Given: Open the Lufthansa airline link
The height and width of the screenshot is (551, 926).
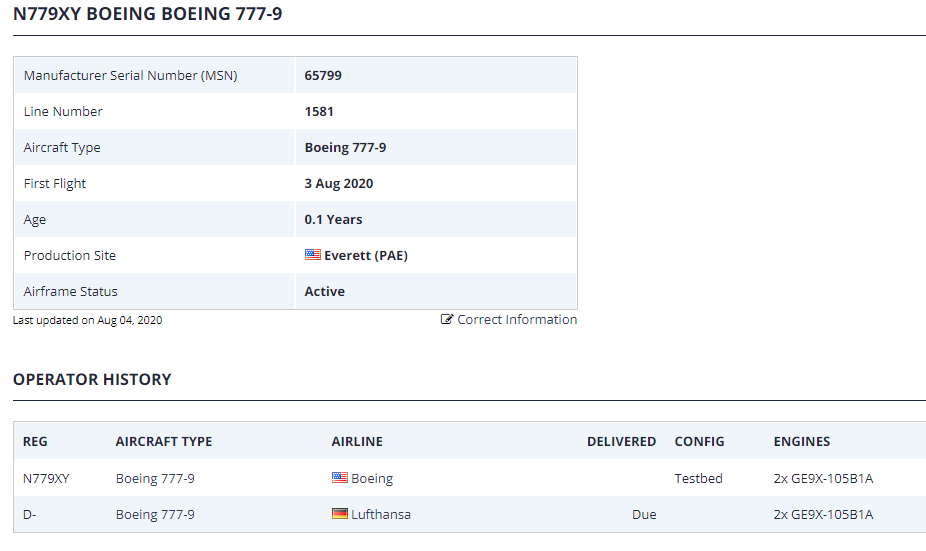Looking at the screenshot, I should click(381, 515).
